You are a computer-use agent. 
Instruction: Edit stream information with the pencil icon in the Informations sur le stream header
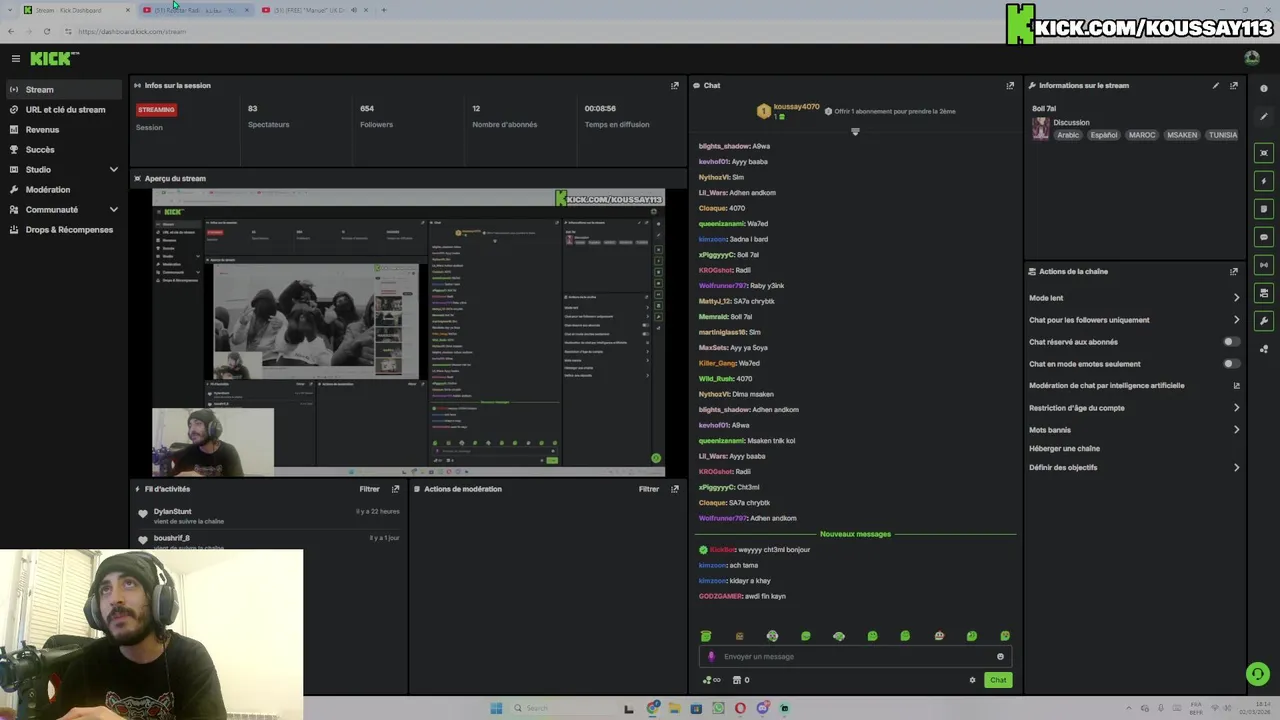(x=1216, y=86)
